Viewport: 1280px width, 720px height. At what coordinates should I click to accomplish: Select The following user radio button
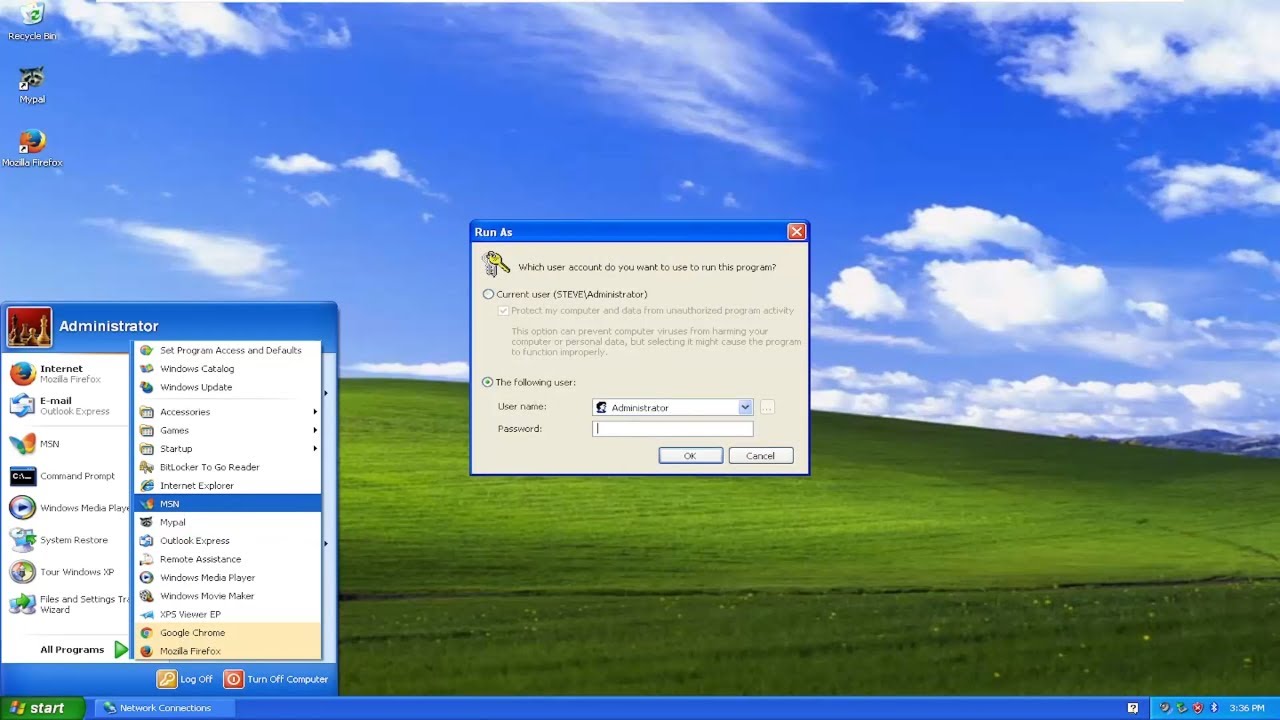pyautogui.click(x=488, y=382)
